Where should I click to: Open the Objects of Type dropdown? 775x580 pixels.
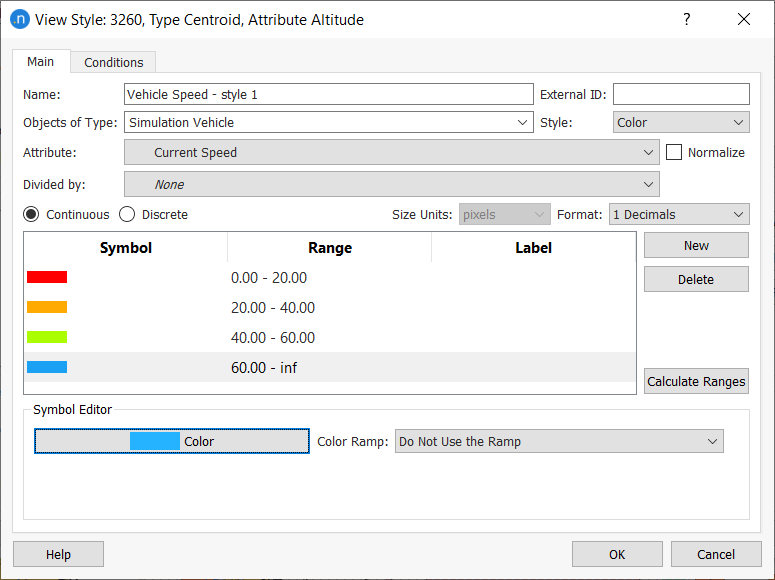[x=328, y=123]
